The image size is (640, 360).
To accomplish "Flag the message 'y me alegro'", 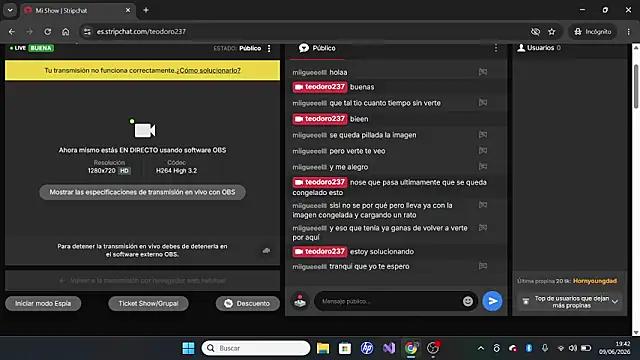I will click(x=483, y=167).
